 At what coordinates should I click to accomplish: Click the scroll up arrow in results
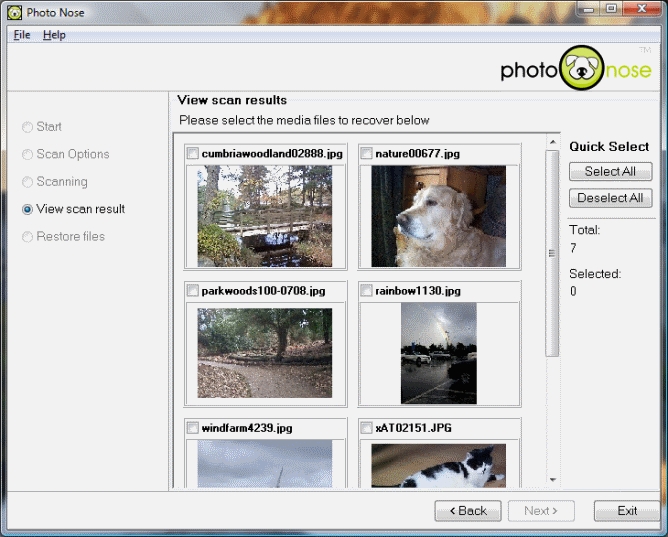(552, 144)
